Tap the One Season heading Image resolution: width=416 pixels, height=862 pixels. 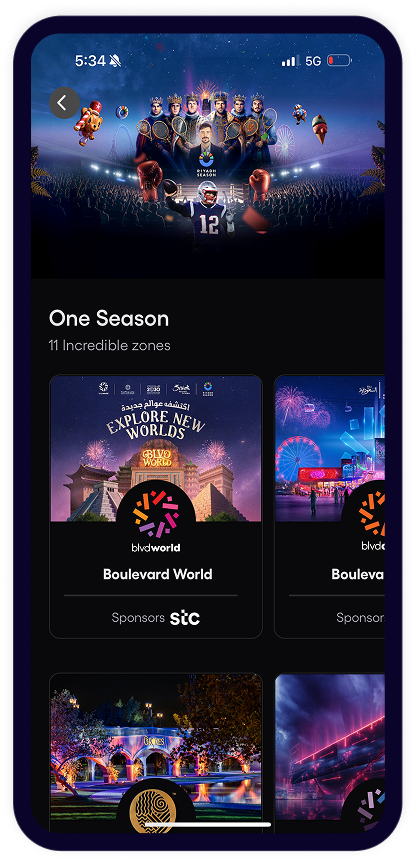tap(109, 318)
